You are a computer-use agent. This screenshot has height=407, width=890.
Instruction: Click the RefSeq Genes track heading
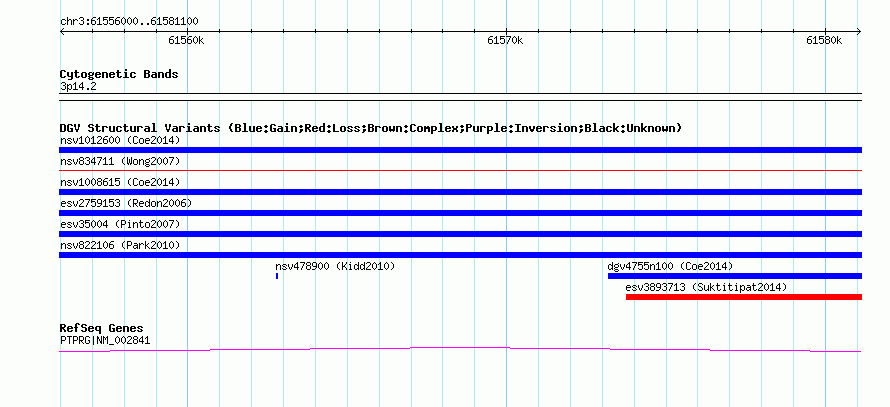(x=101, y=328)
